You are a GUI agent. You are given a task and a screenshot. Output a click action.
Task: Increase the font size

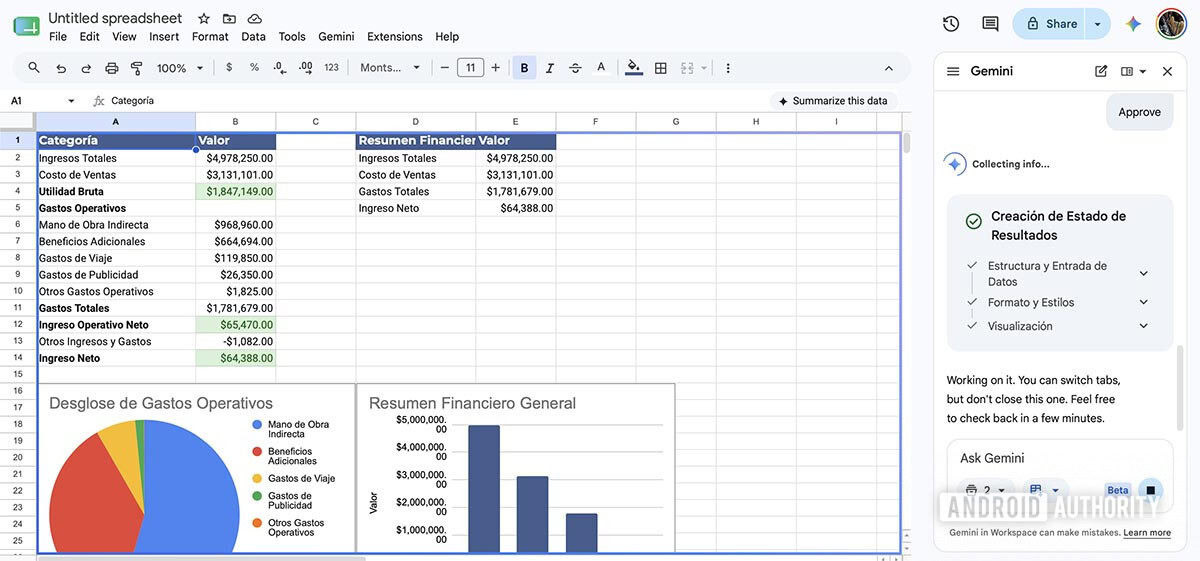(x=495, y=68)
